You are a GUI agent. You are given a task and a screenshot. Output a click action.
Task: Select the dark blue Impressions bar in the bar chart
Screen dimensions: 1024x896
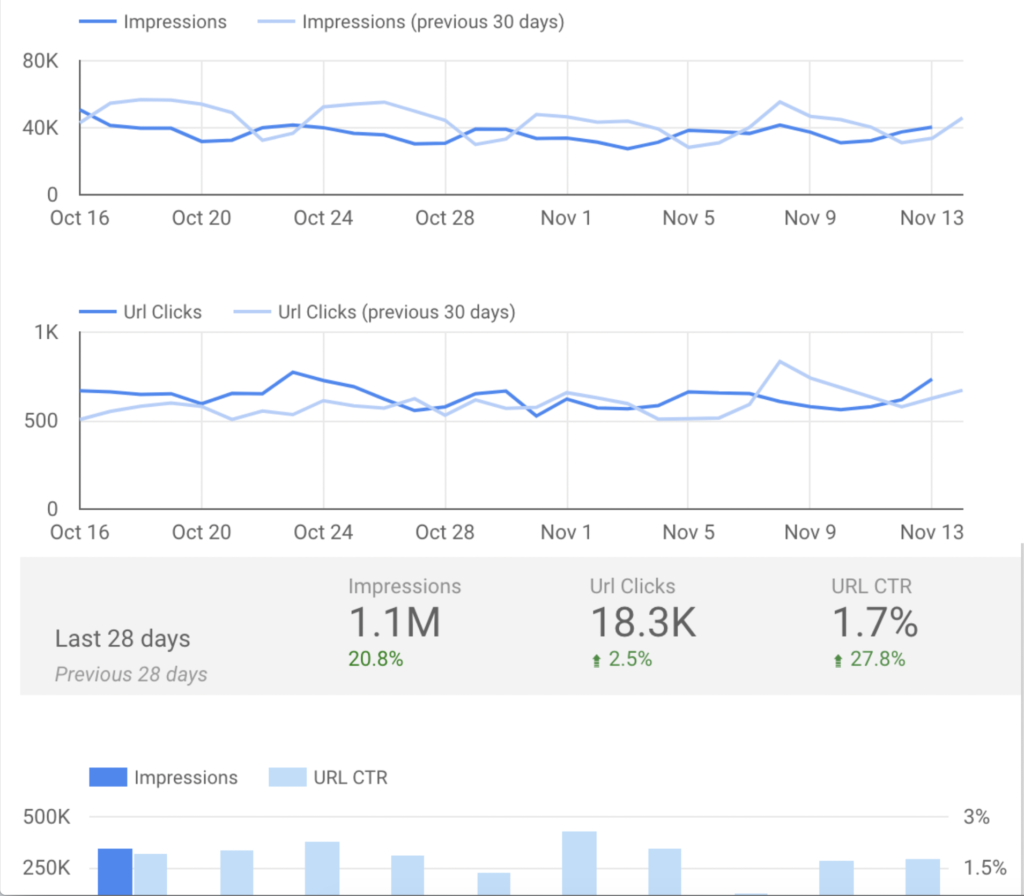tap(115, 872)
